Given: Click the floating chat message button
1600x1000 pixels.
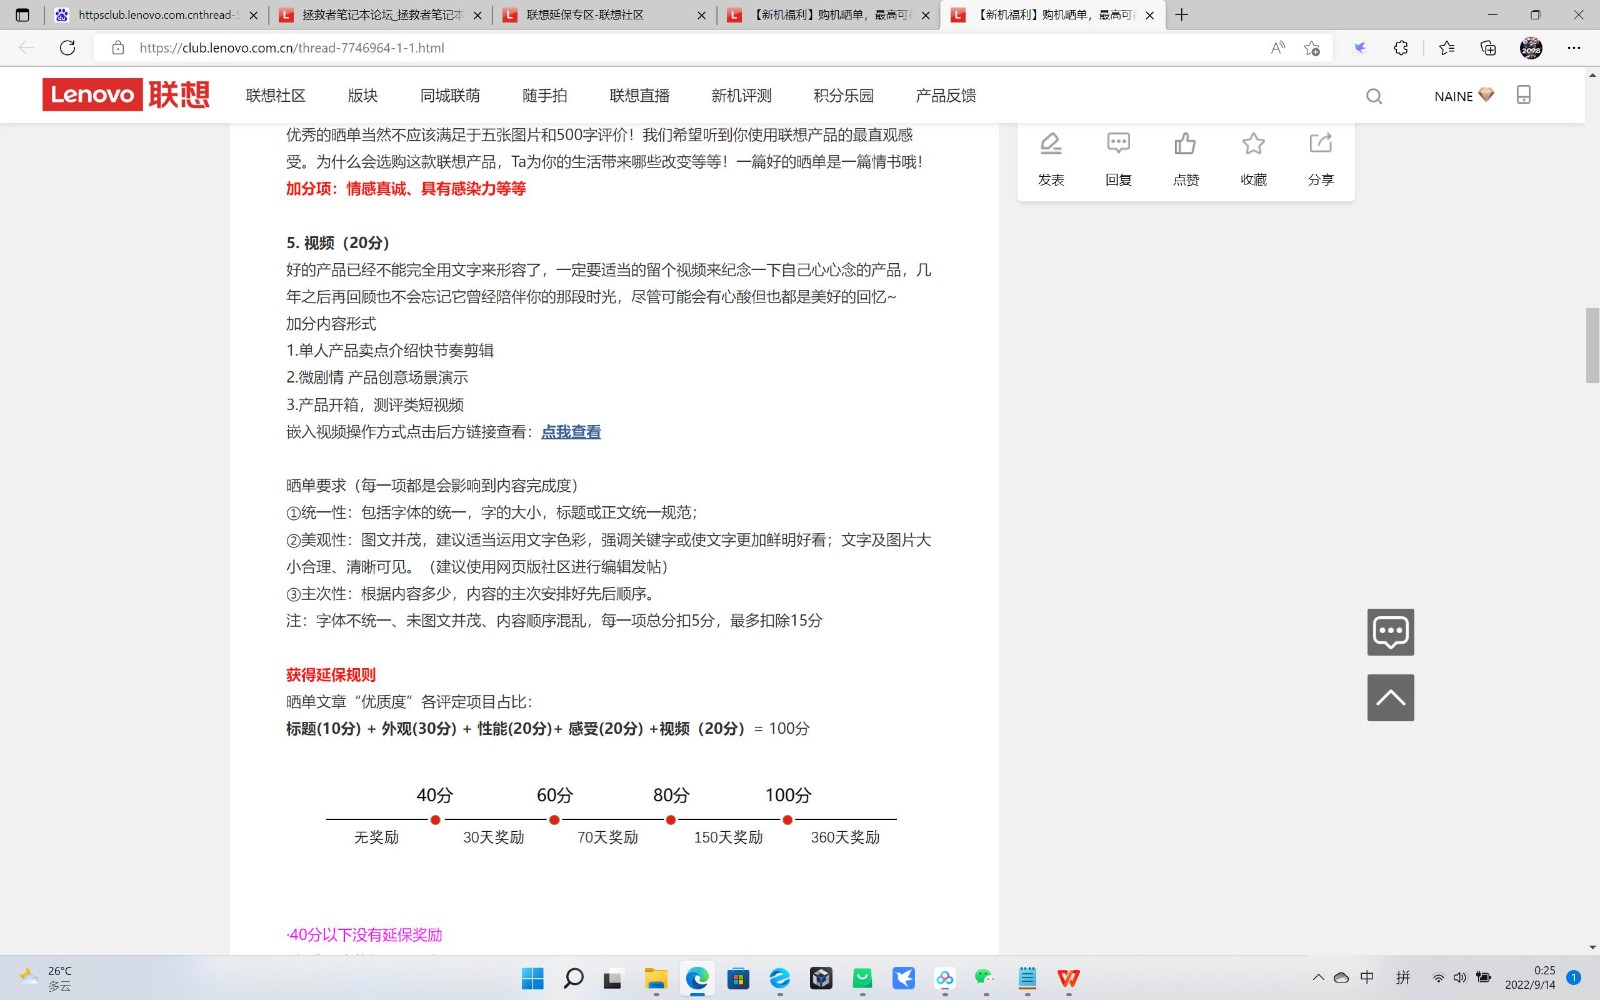Looking at the screenshot, I should coord(1391,632).
